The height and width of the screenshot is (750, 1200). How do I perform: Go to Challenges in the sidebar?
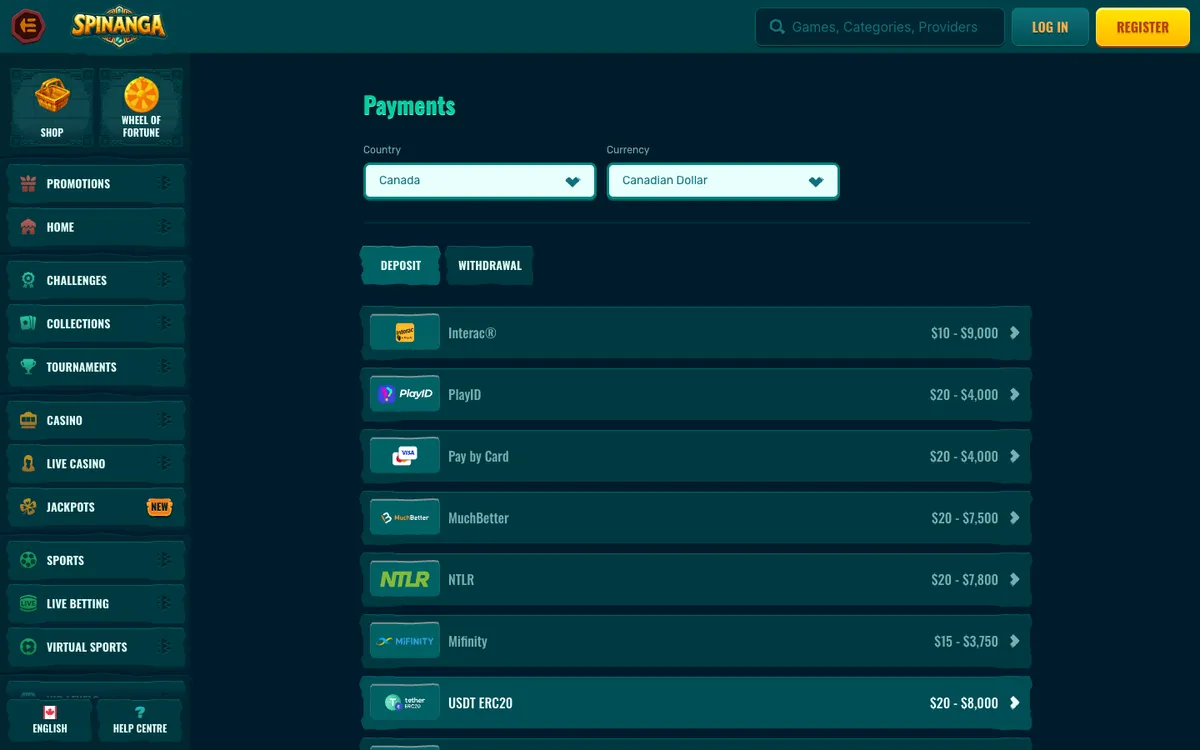96,280
